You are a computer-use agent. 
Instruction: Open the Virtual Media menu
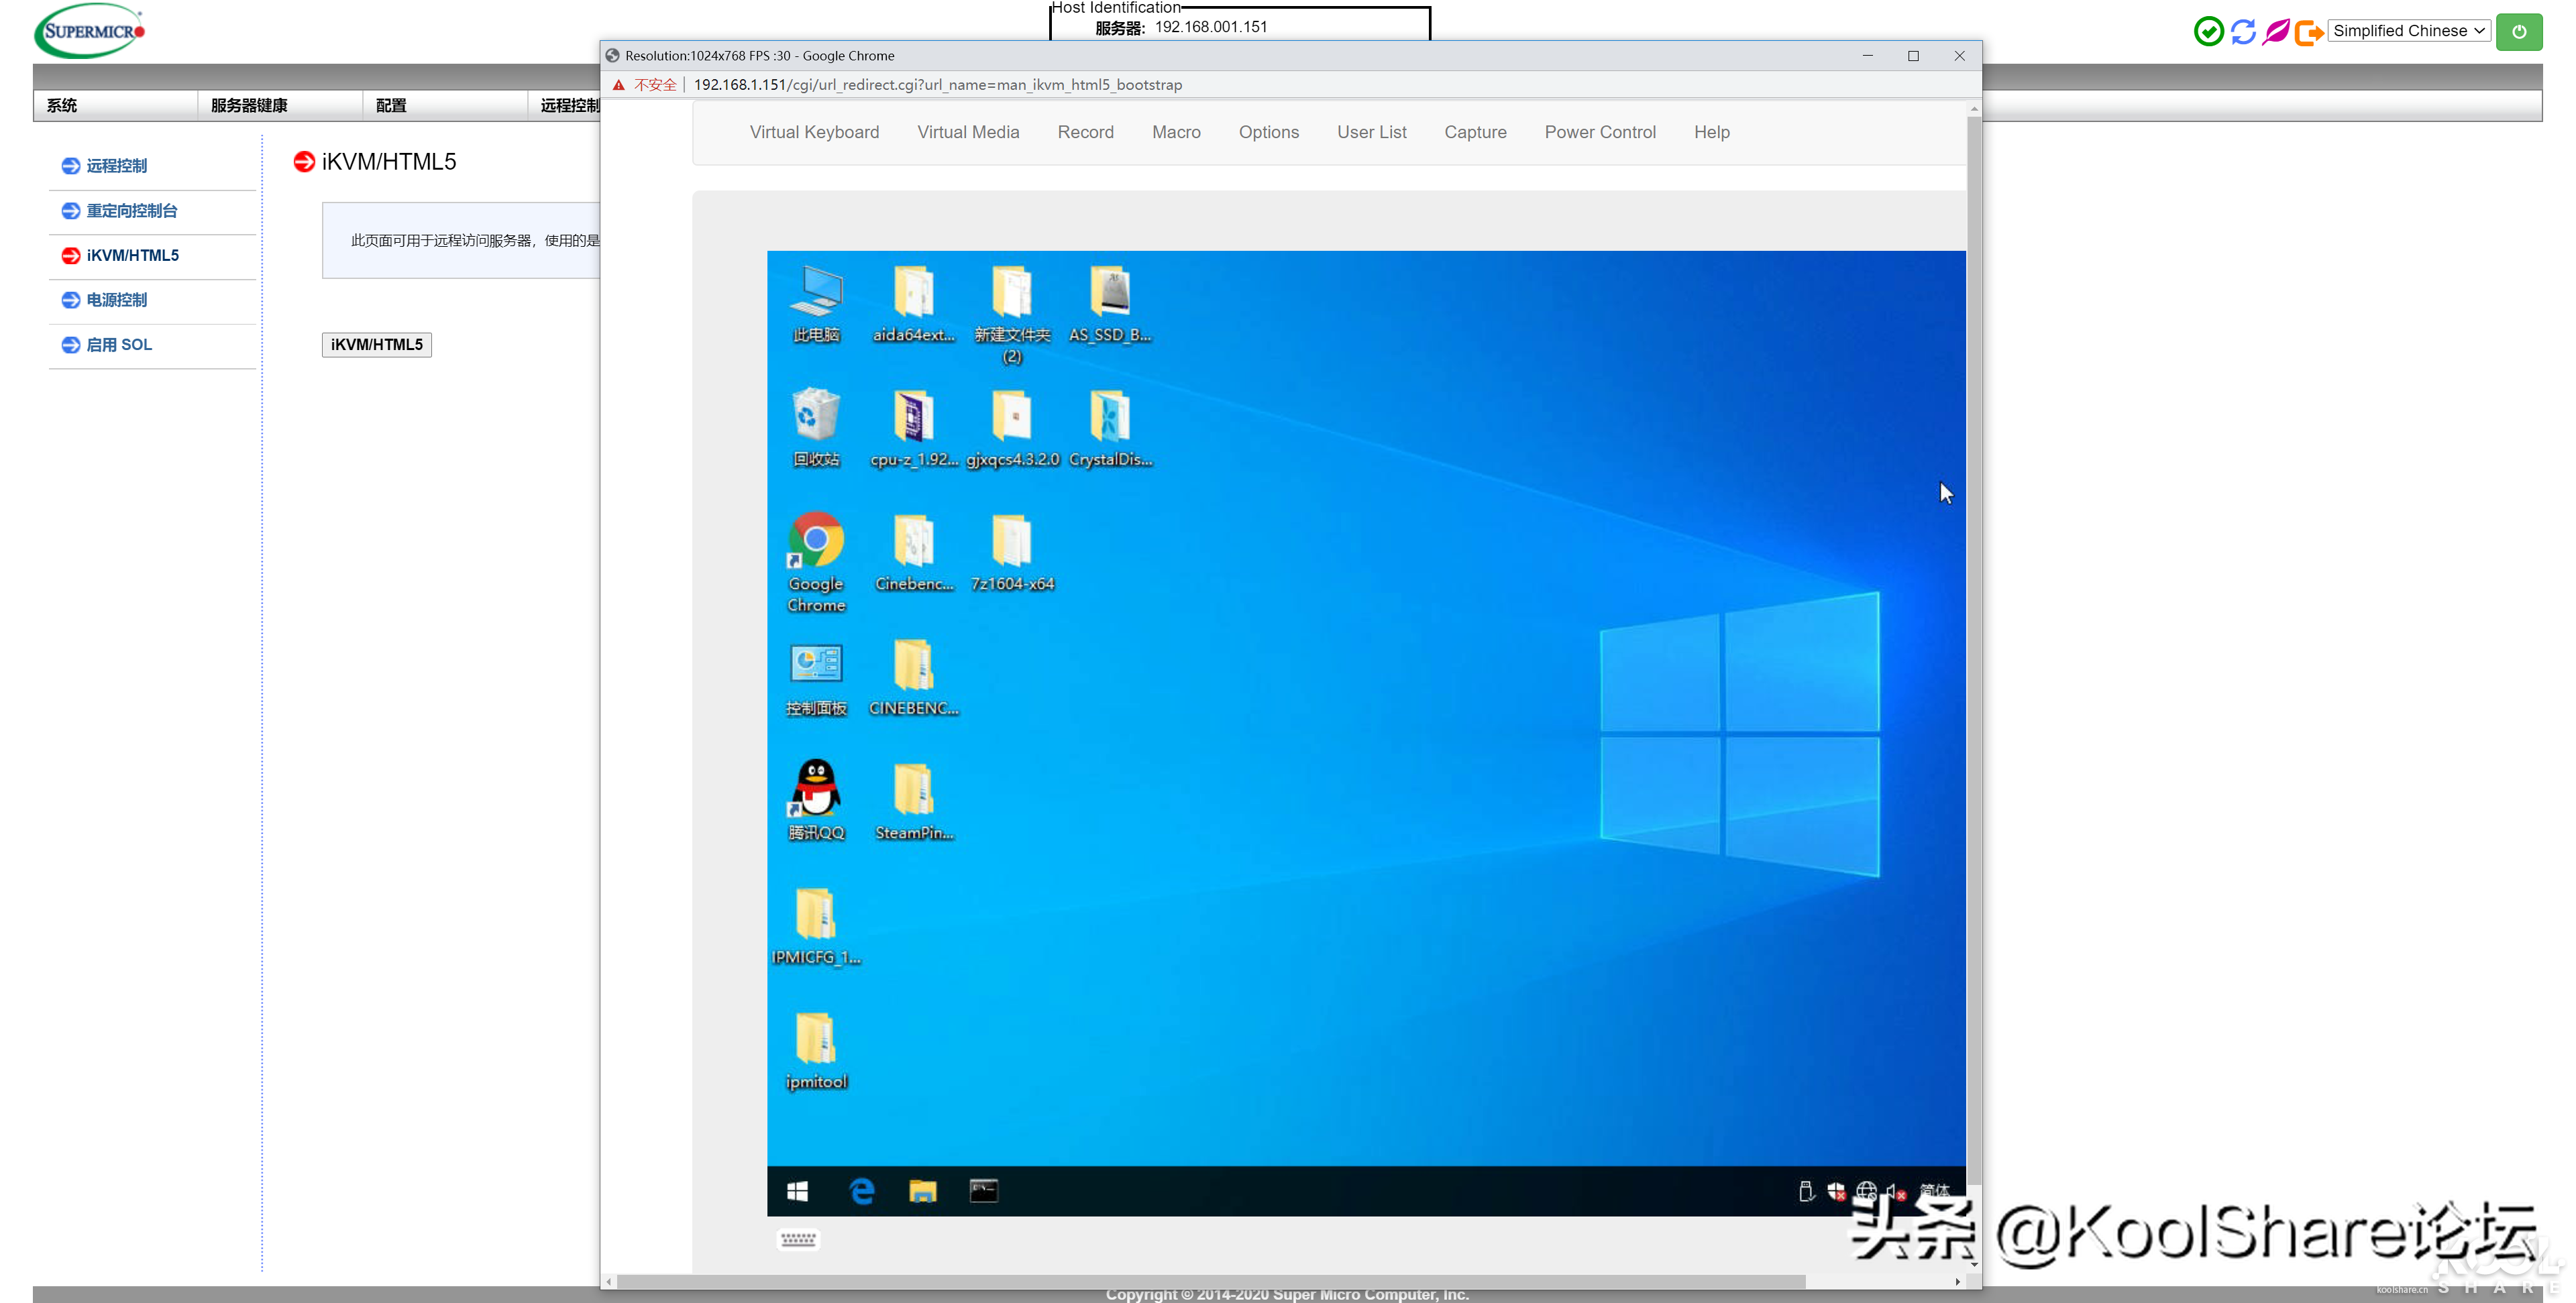click(968, 132)
